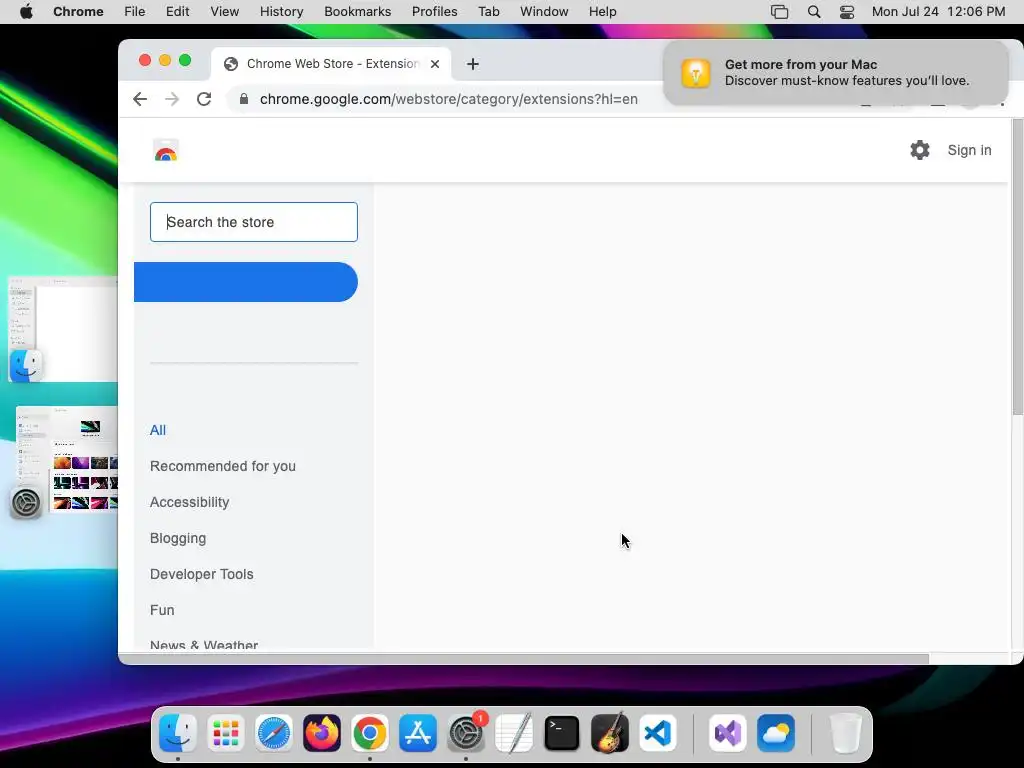The width and height of the screenshot is (1024, 768).
Task: Open the Fun category
Action: coord(162,610)
